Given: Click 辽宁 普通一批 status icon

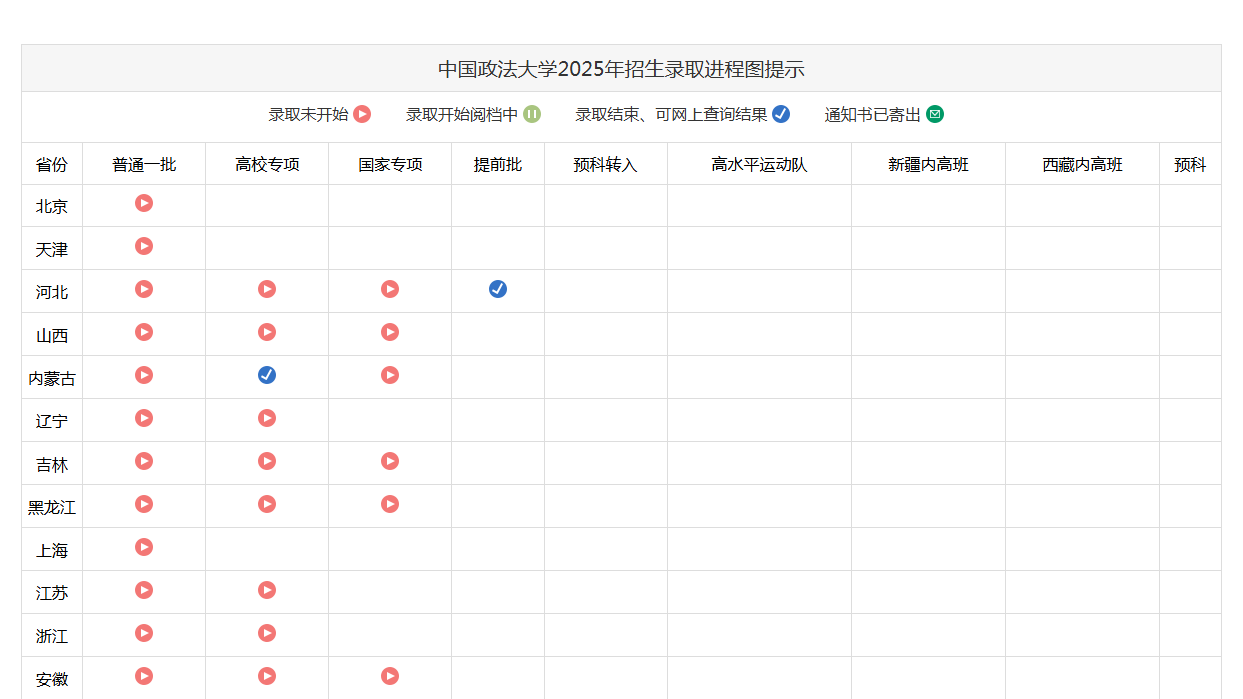Looking at the screenshot, I should pos(144,418).
